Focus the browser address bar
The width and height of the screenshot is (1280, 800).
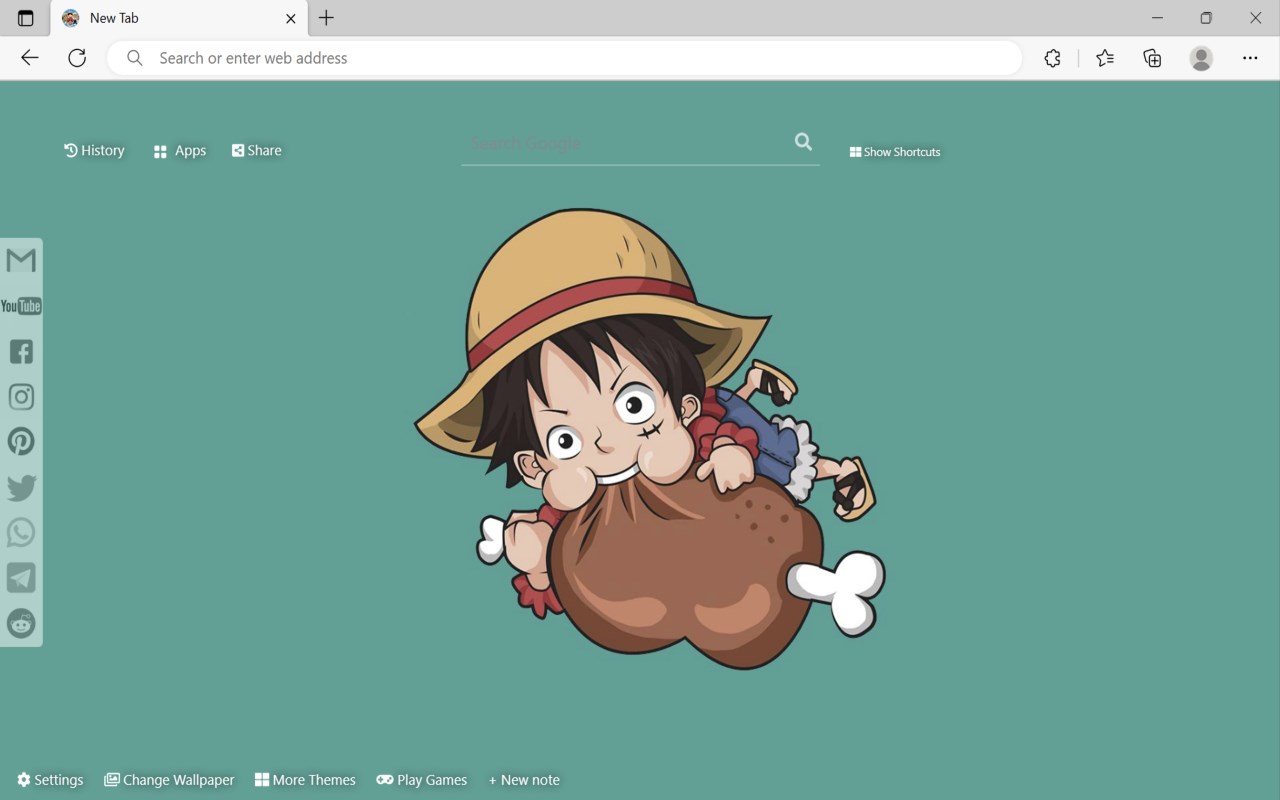[565, 58]
